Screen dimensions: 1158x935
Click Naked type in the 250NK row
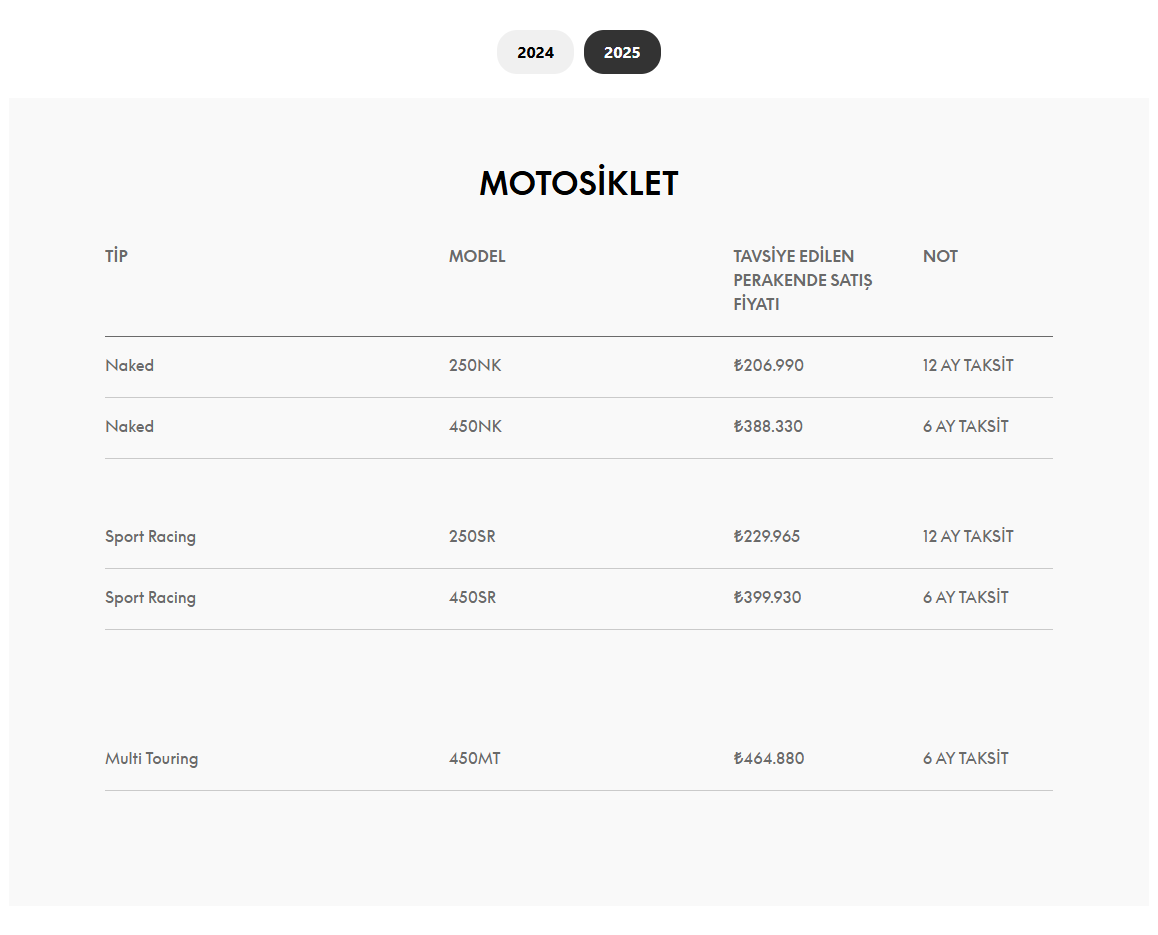point(129,366)
